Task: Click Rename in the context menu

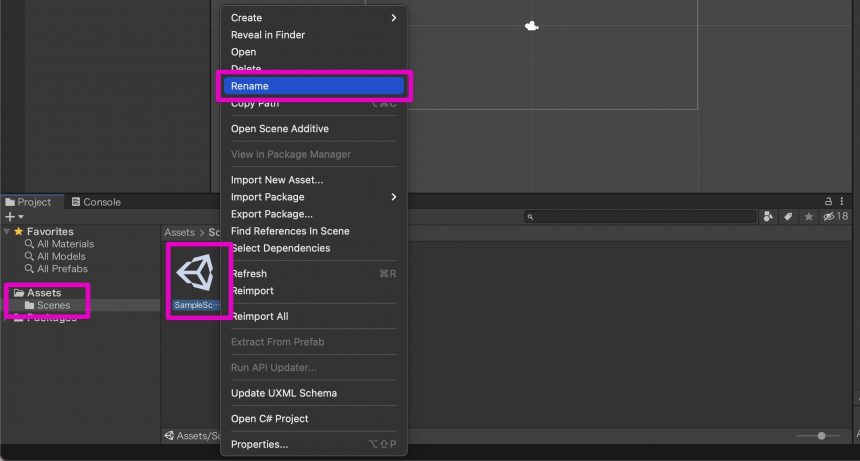Action: coord(313,86)
